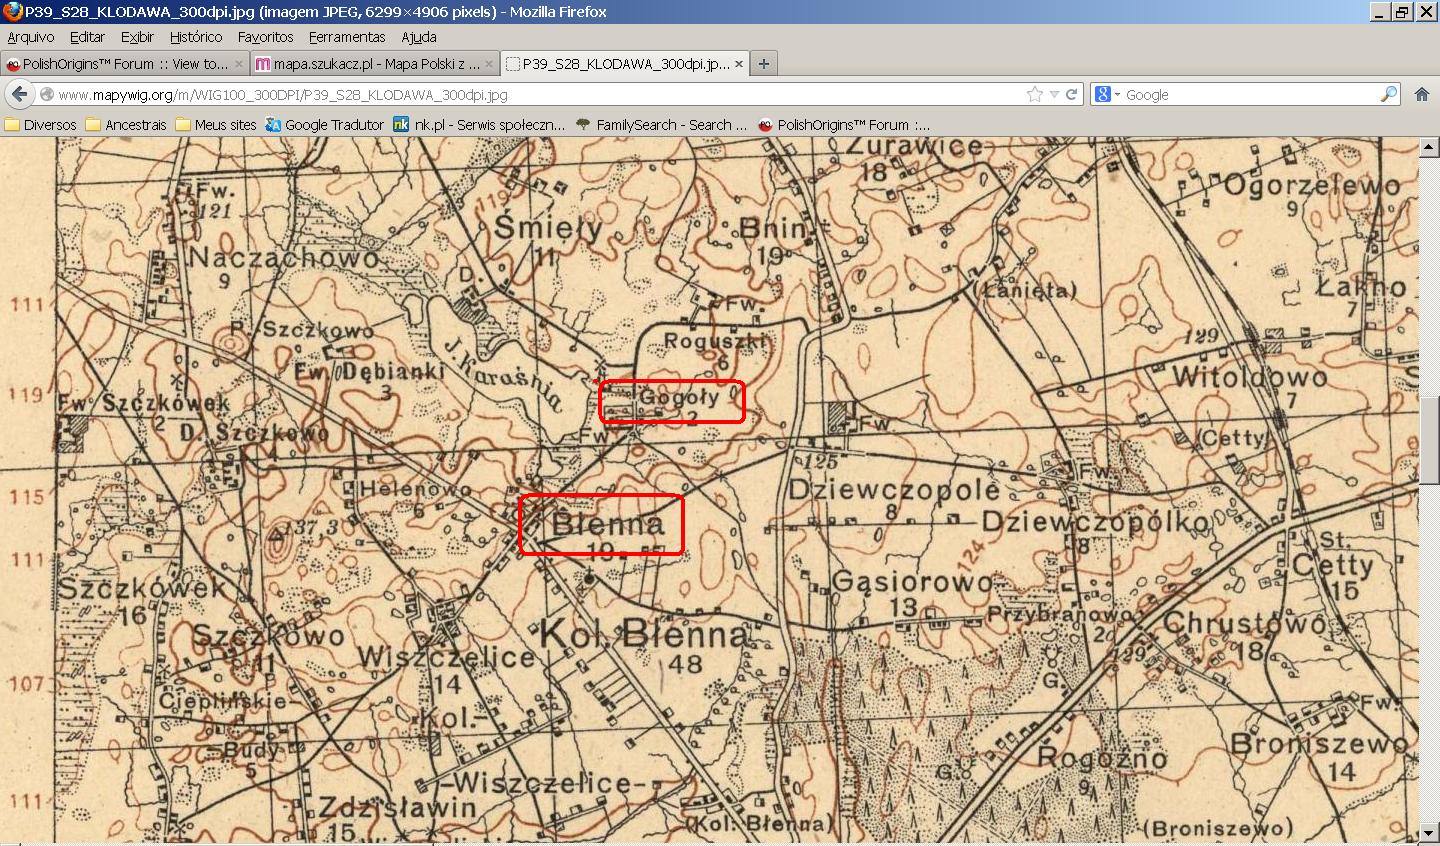Click the vertical scrollbar up arrow

[1429, 147]
